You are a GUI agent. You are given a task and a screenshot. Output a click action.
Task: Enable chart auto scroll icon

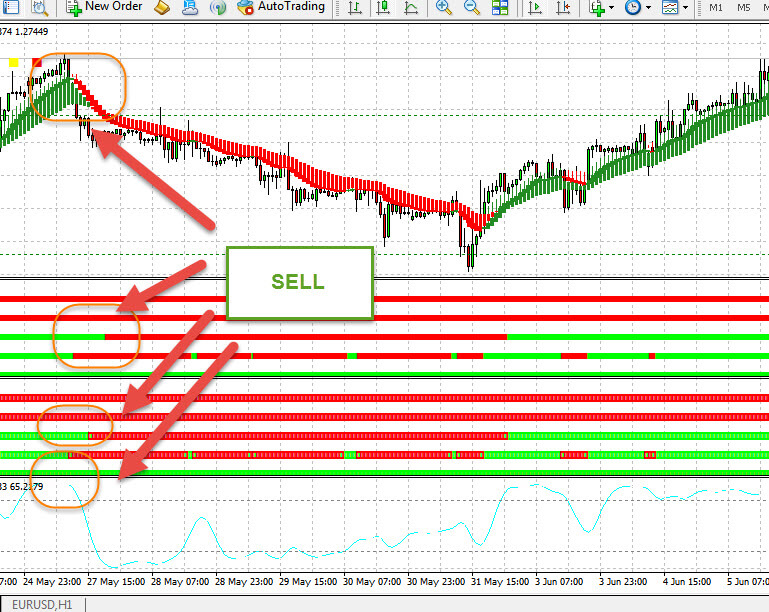(536, 8)
